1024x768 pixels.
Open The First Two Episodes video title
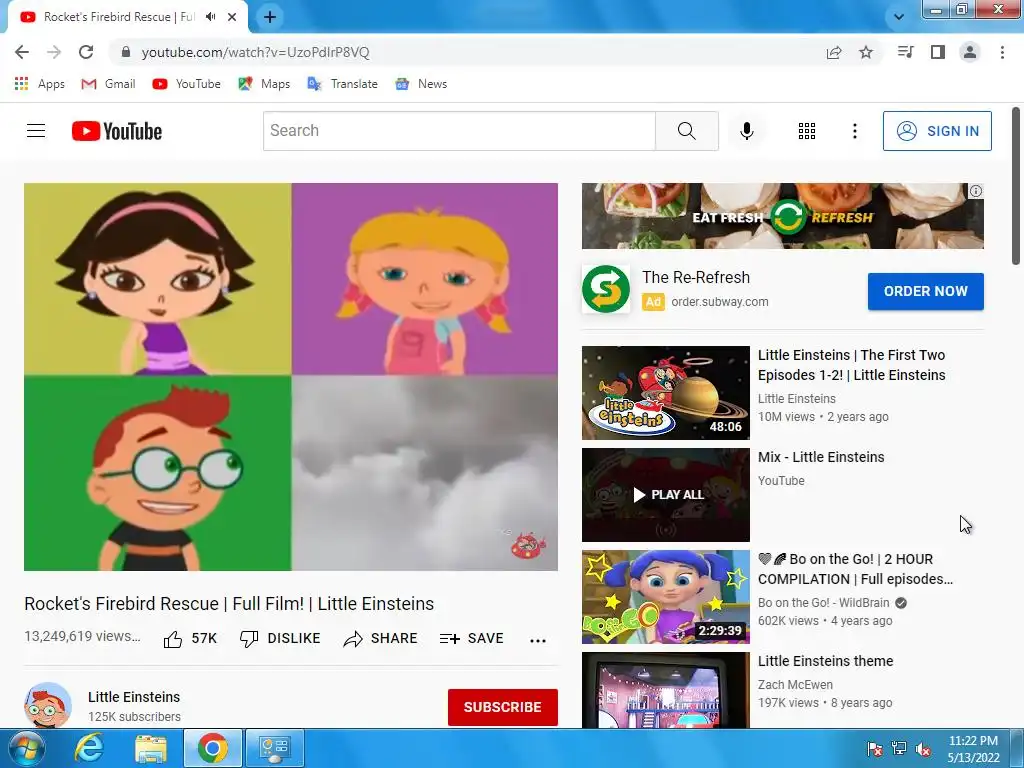click(x=852, y=365)
